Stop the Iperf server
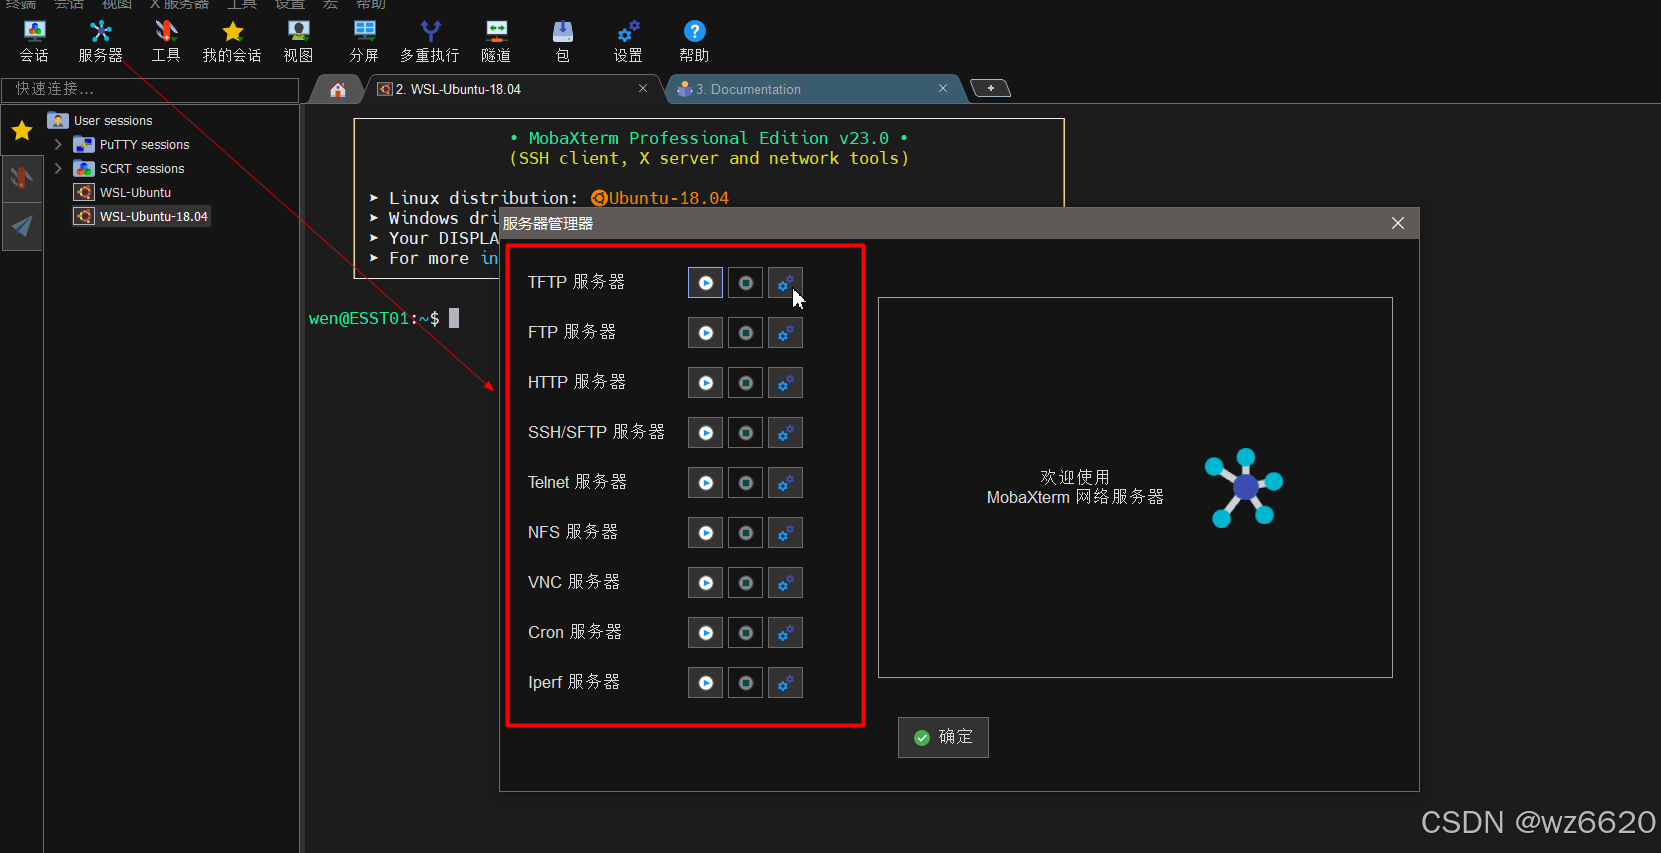 (x=745, y=683)
